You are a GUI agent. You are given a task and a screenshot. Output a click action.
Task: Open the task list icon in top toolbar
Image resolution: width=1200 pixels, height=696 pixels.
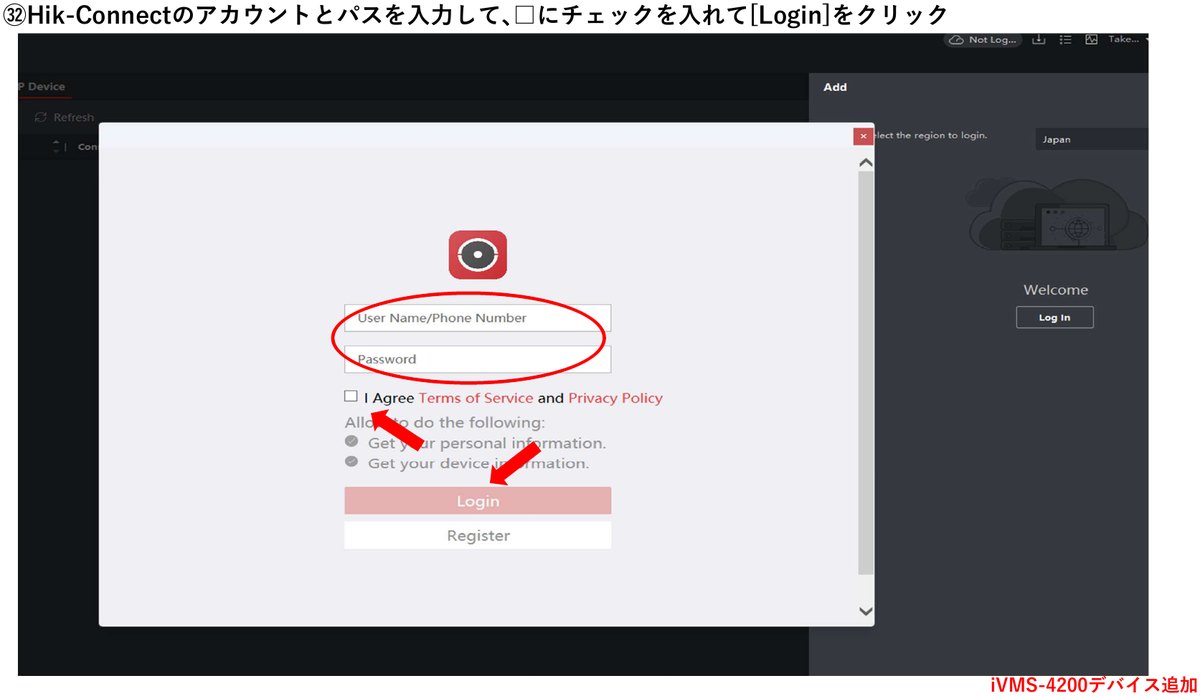(x=1066, y=39)
